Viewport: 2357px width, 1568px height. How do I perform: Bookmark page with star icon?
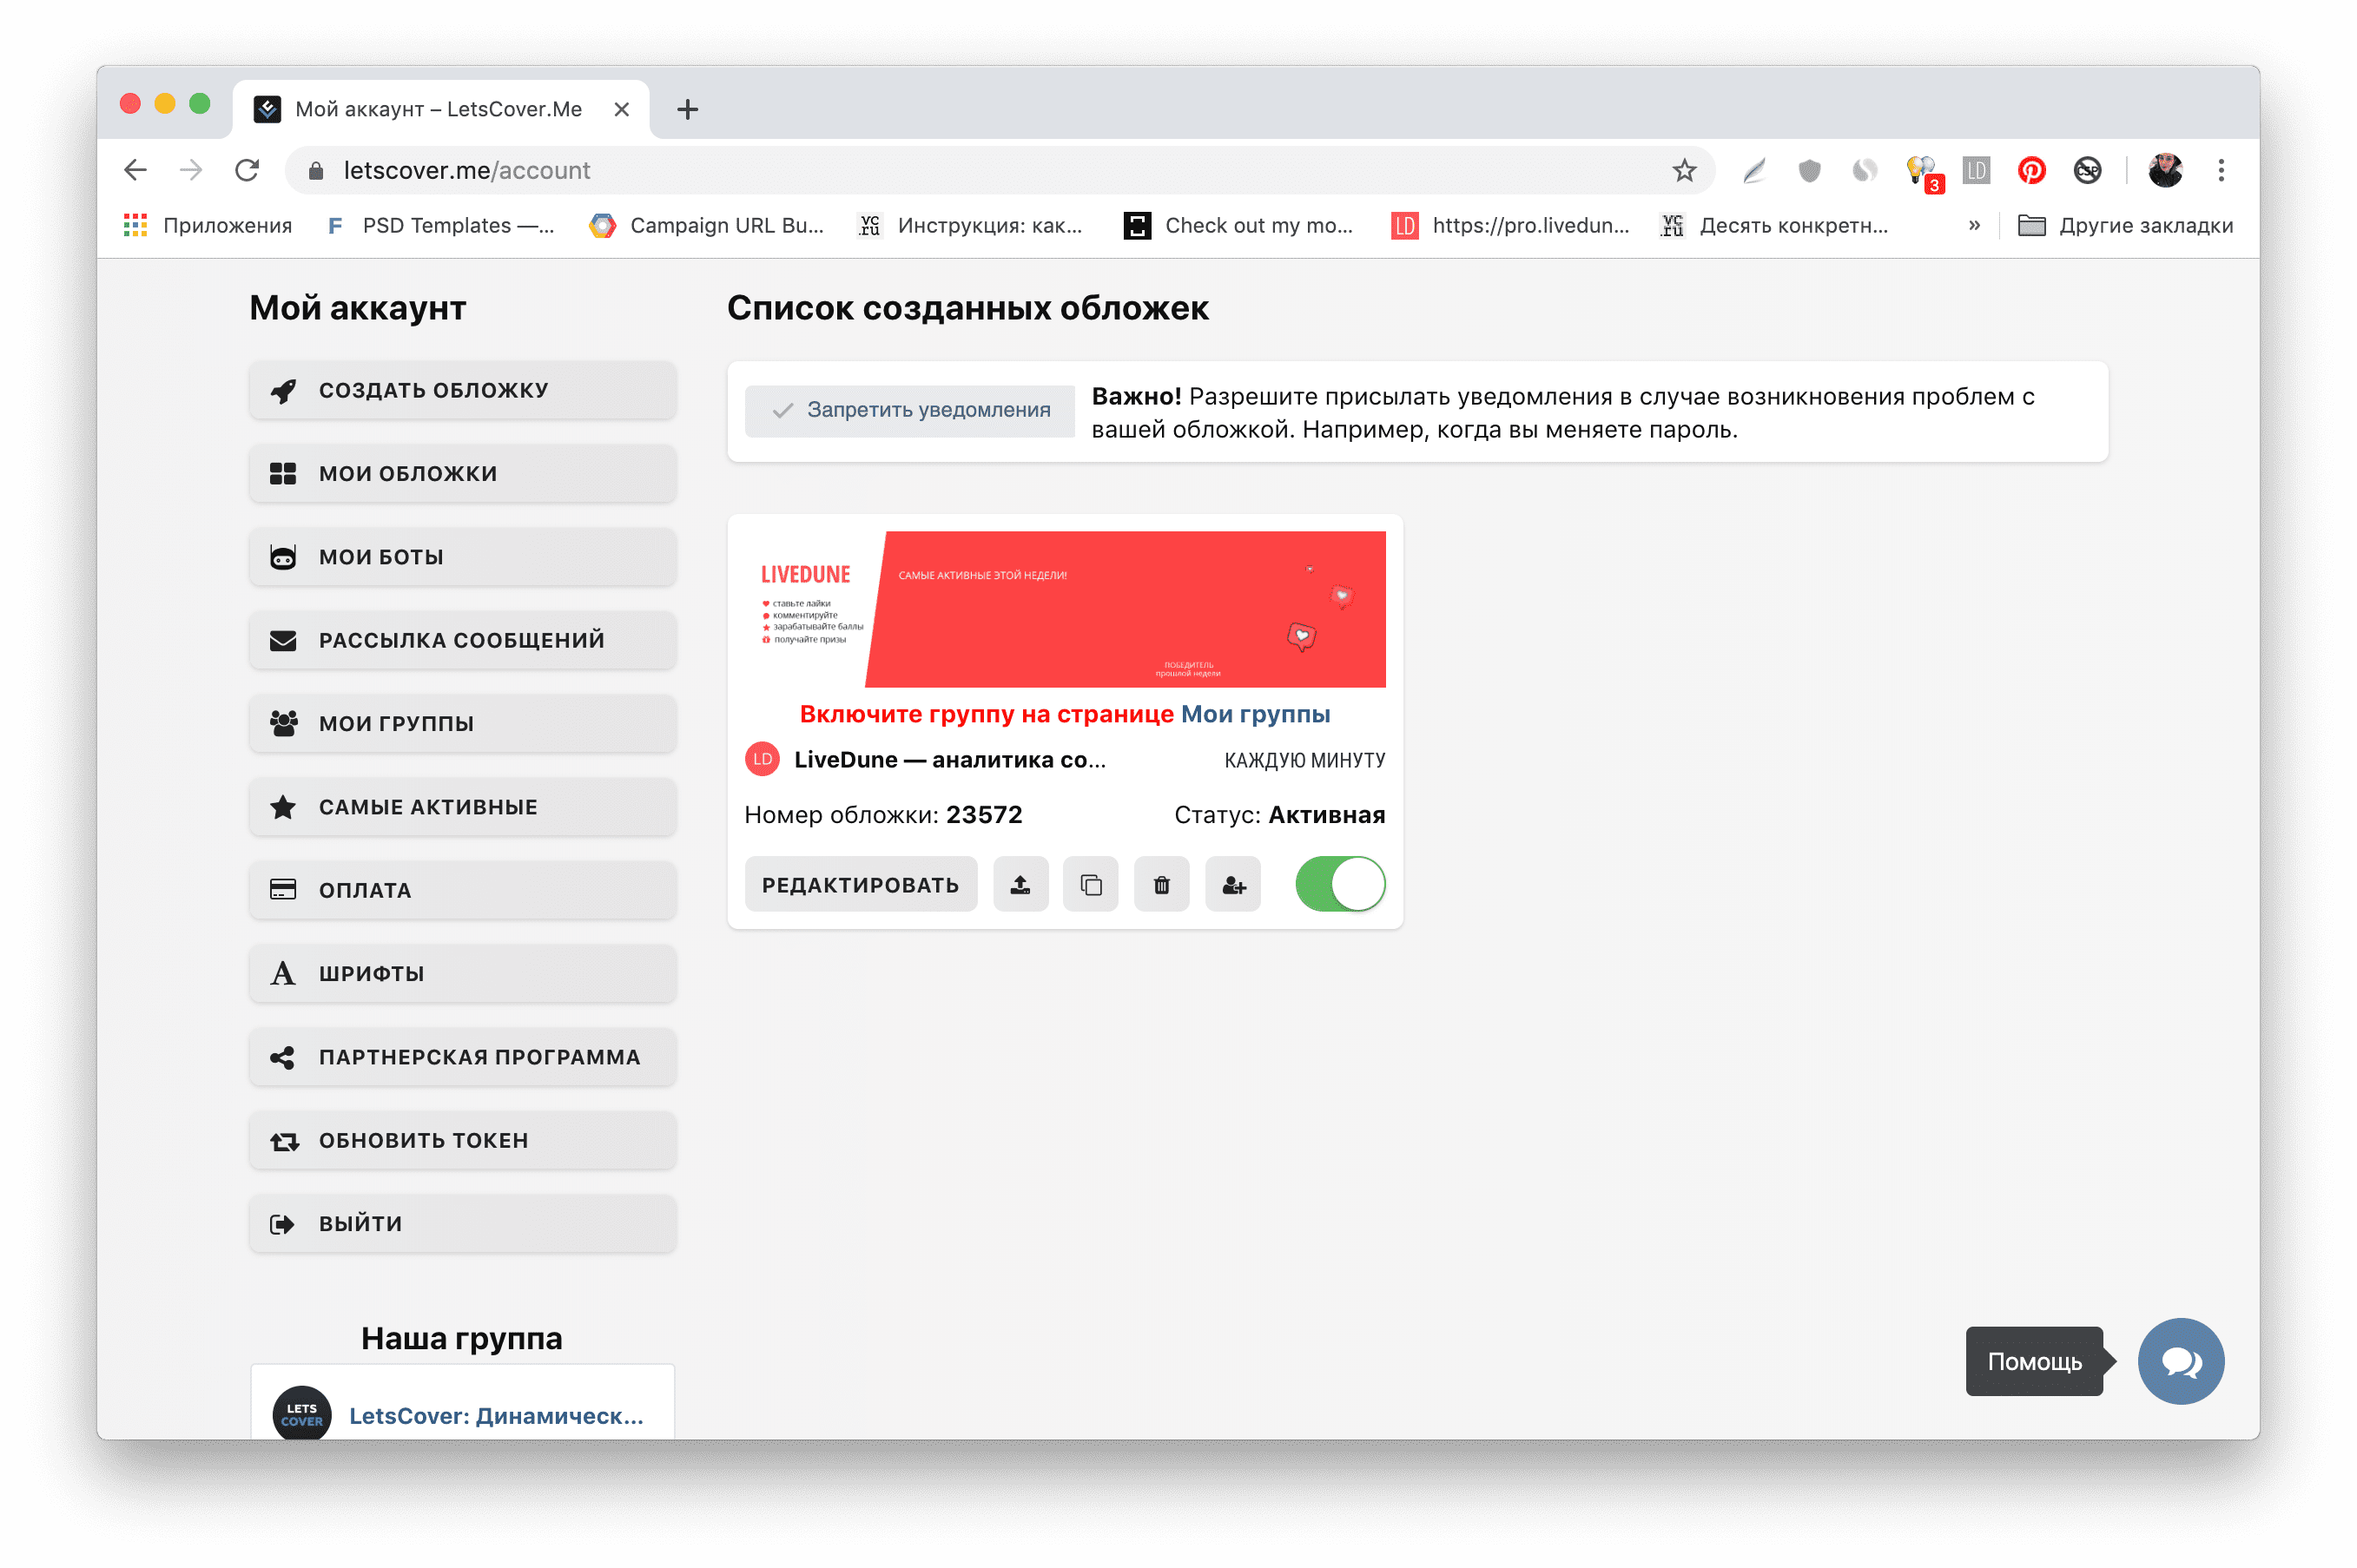pyautogui.click(x=1684, y=170)
